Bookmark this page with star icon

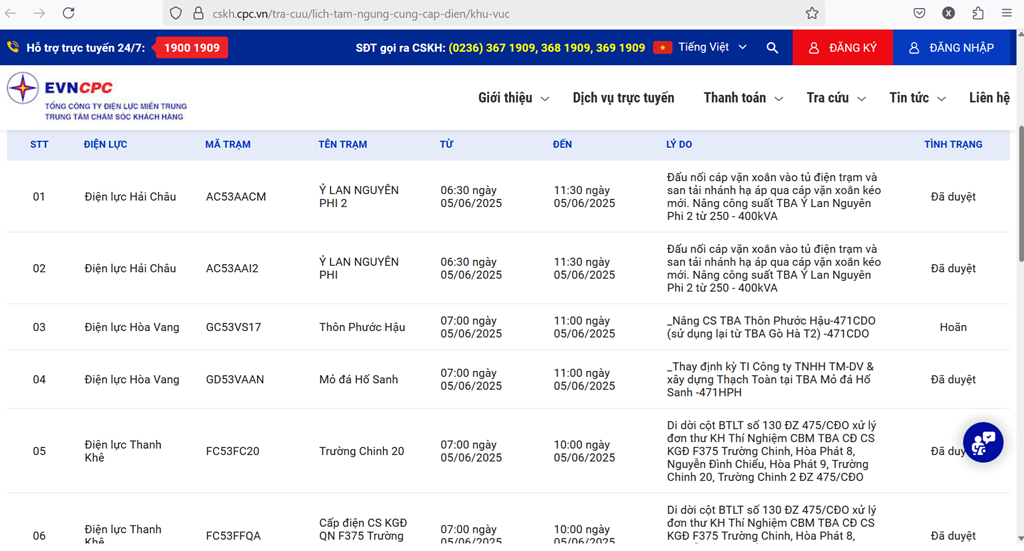(812, 13)
